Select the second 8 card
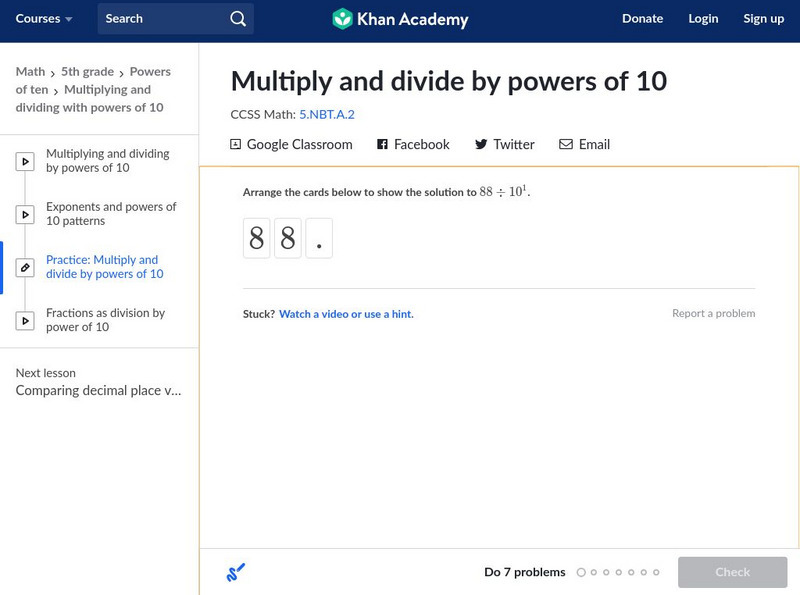Screen dimensions: 800x595 [288, 238]
